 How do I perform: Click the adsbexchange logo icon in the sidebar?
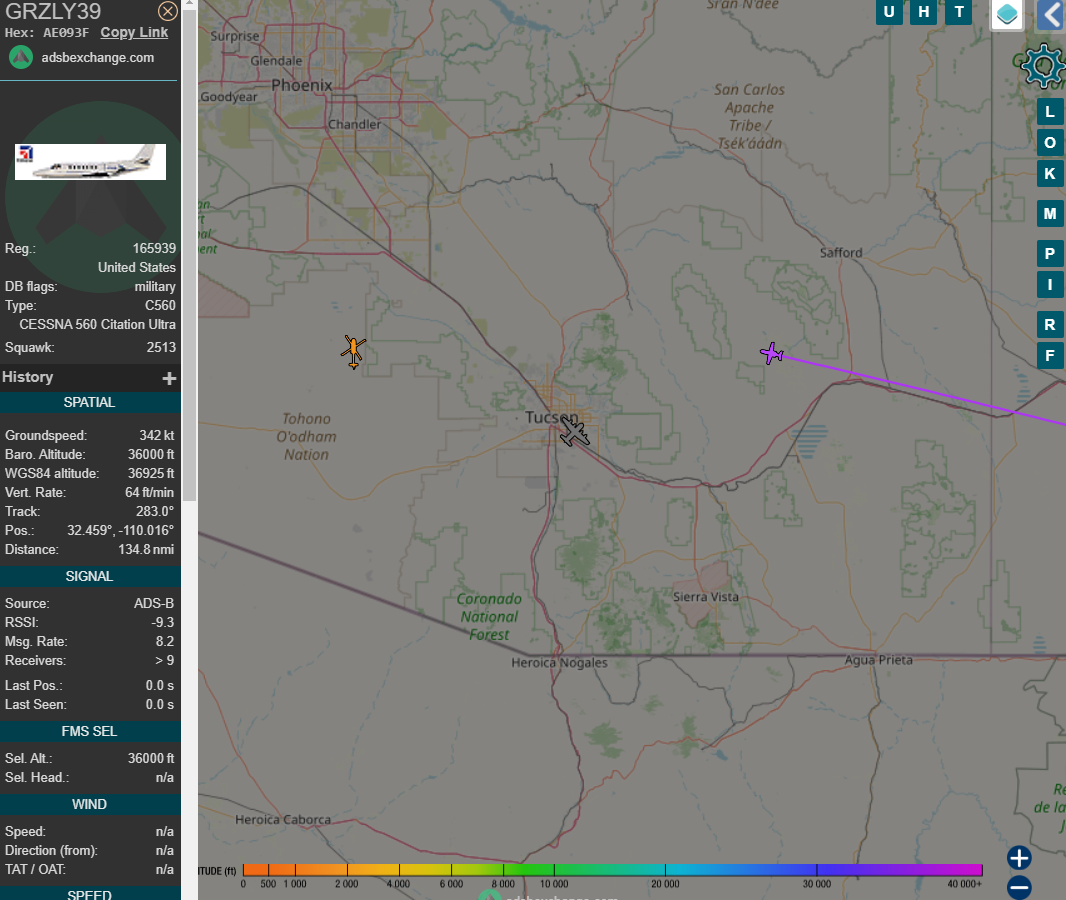click(x=21, y=58)
